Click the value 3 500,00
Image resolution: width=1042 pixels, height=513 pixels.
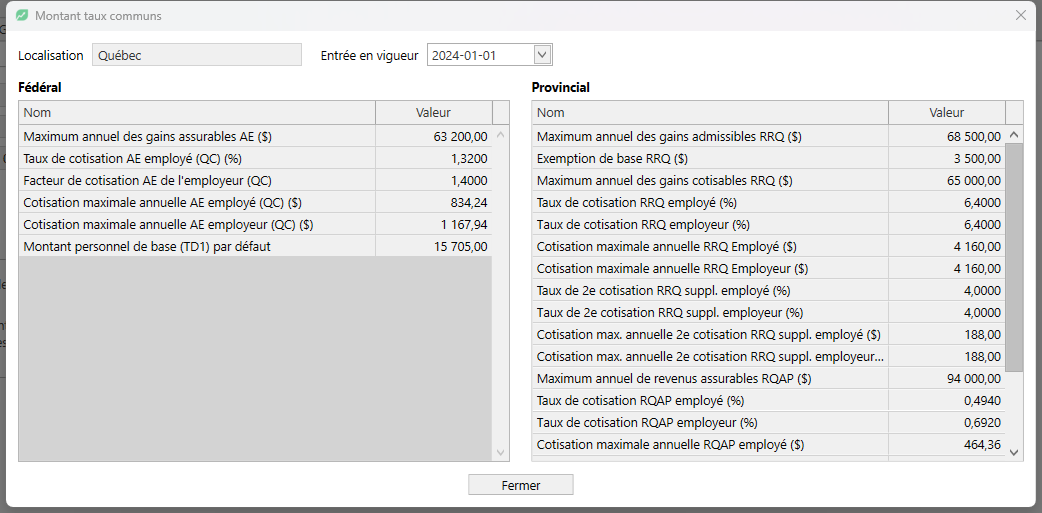pos(977,158)
